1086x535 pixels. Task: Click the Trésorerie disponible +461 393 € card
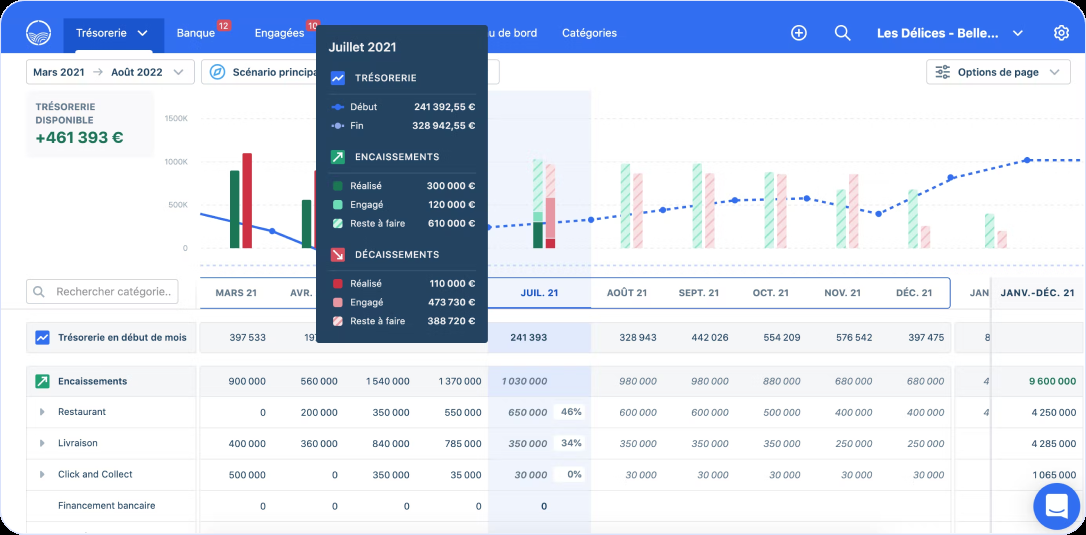click(90, 124)
